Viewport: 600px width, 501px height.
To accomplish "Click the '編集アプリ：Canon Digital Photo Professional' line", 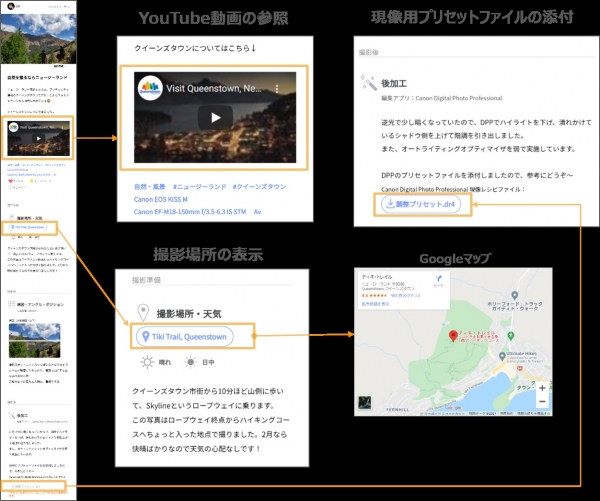I will 442,98.
